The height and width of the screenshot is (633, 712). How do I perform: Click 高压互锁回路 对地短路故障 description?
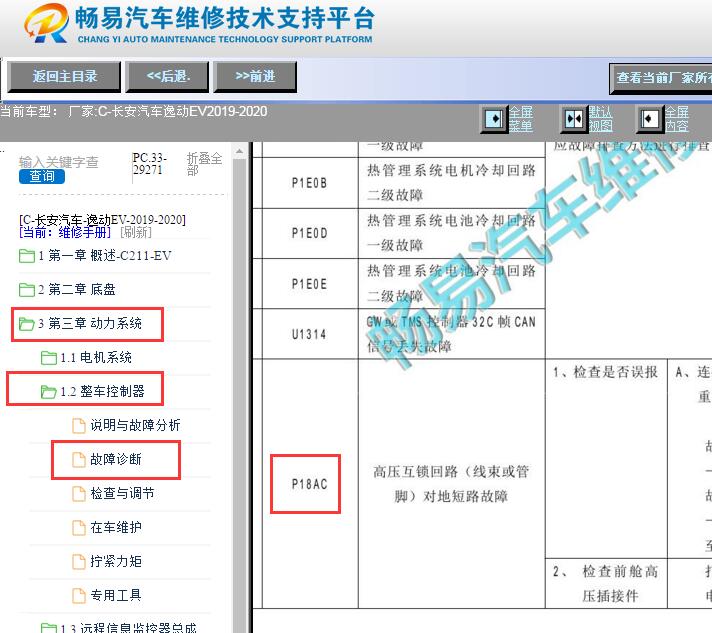click(x=451, y=484)
